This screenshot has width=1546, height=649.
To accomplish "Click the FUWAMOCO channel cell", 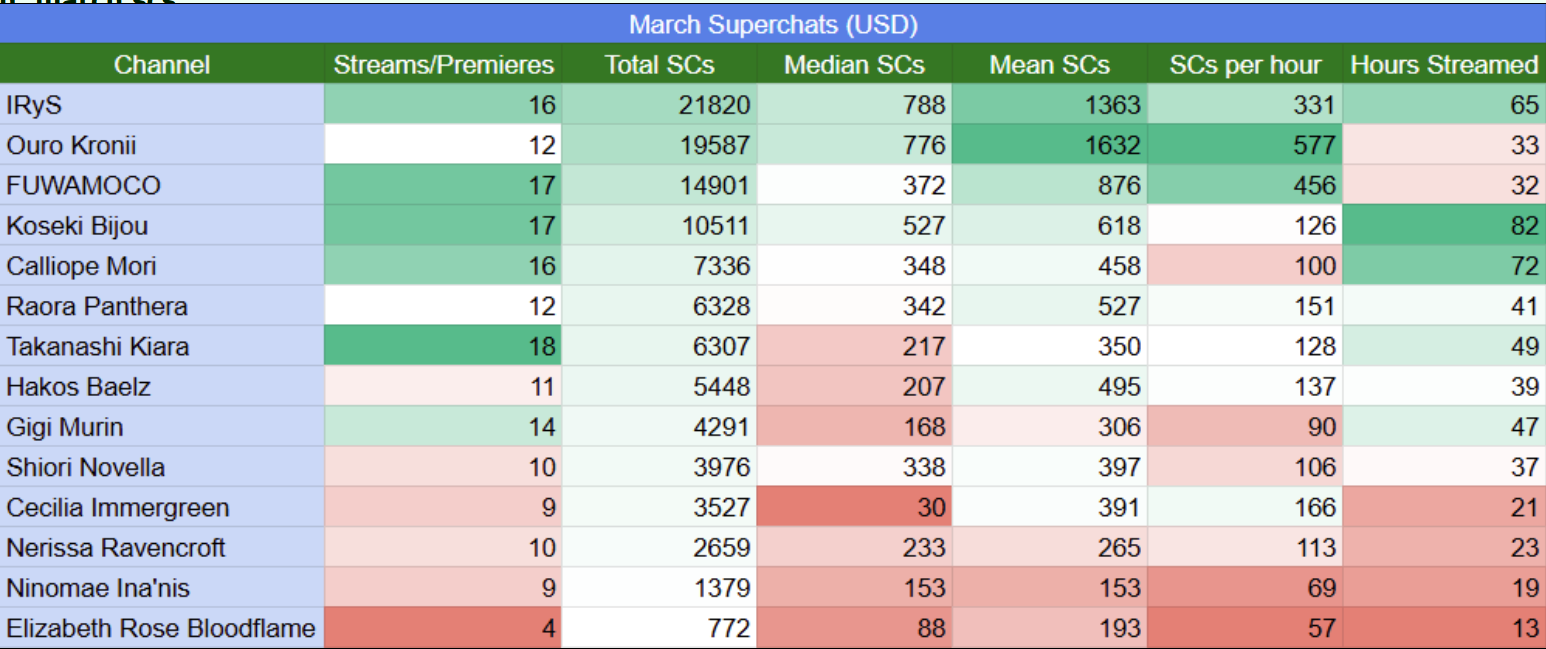I will coord(162,185).
